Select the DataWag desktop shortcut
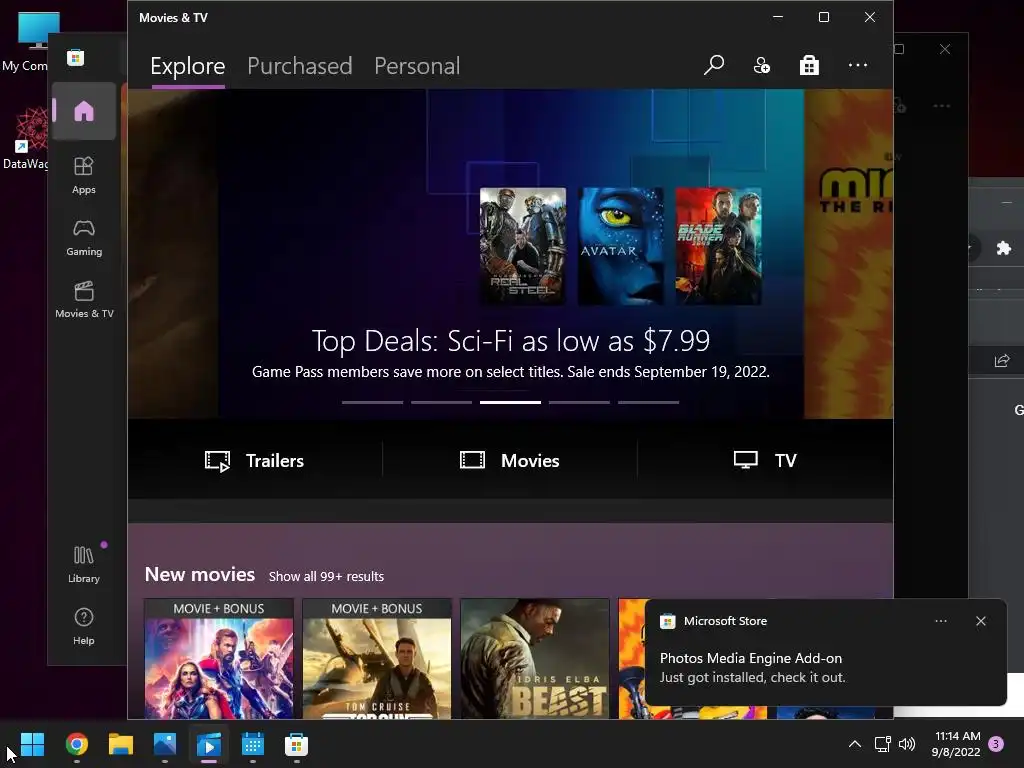 [26, 138]
